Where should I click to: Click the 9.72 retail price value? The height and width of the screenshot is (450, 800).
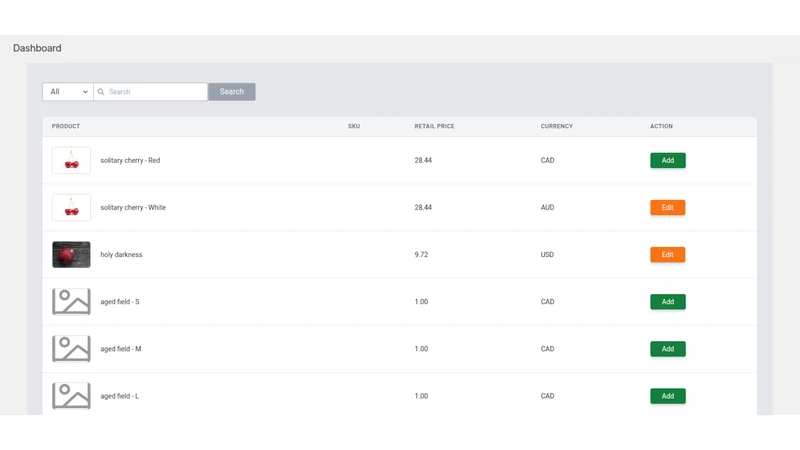pos(421,255)
